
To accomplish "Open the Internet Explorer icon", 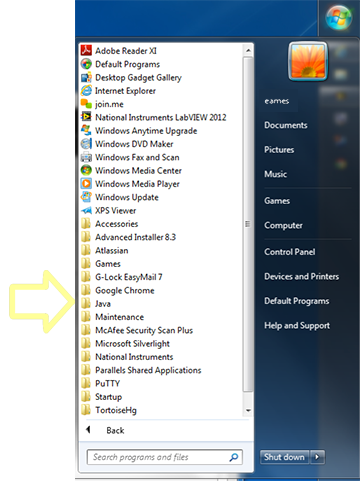I will [86, 91].
